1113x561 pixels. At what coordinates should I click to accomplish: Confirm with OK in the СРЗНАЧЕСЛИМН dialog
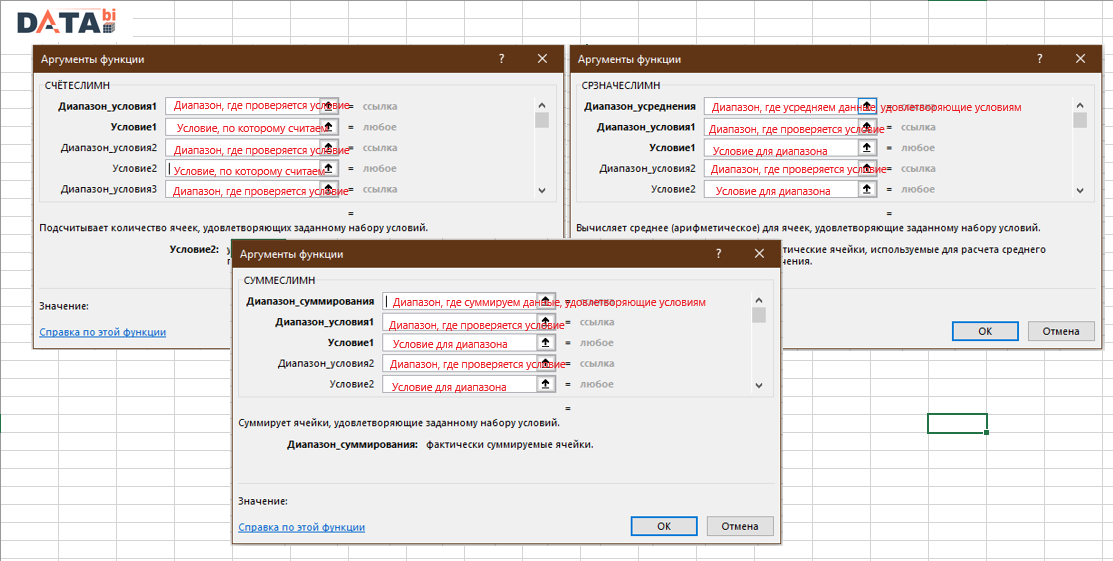click(985, 331)
